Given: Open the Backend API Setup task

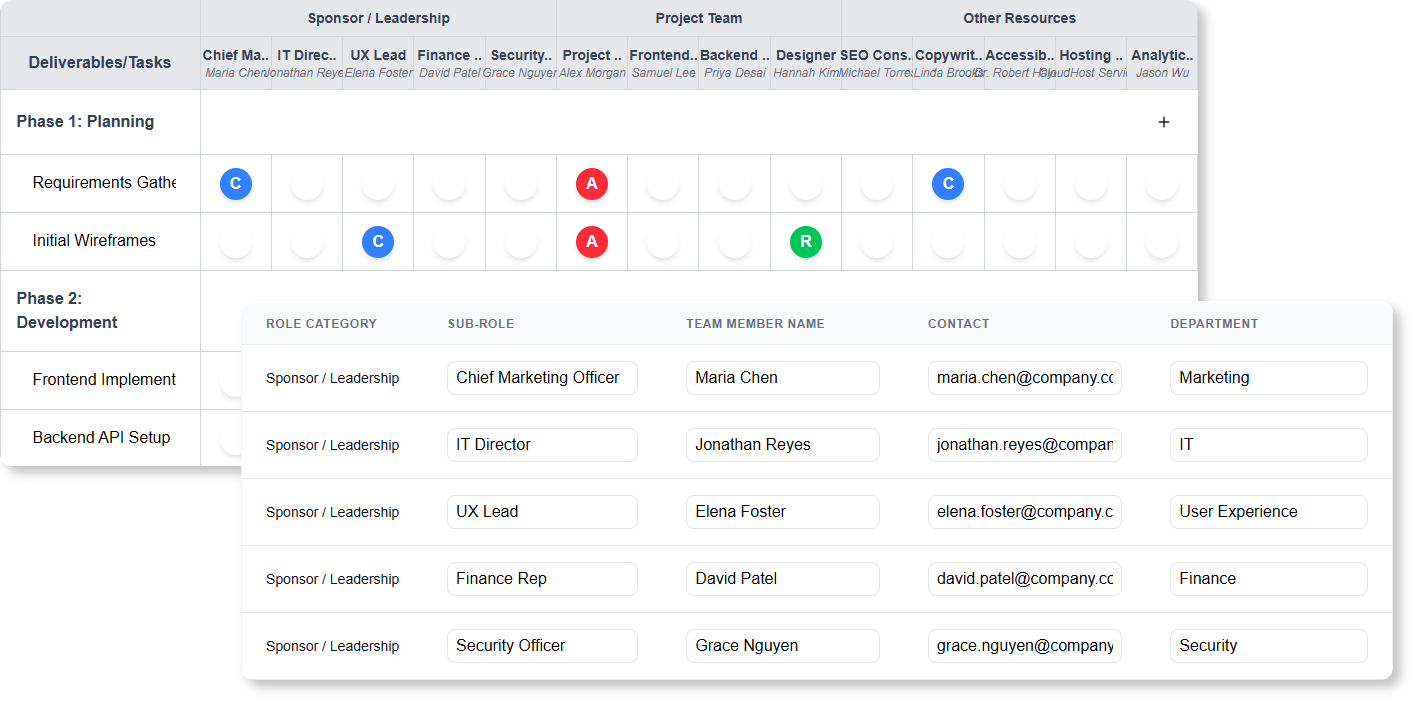Looking at the screenshot, I should pyautogui.click(x=101, y=438).
